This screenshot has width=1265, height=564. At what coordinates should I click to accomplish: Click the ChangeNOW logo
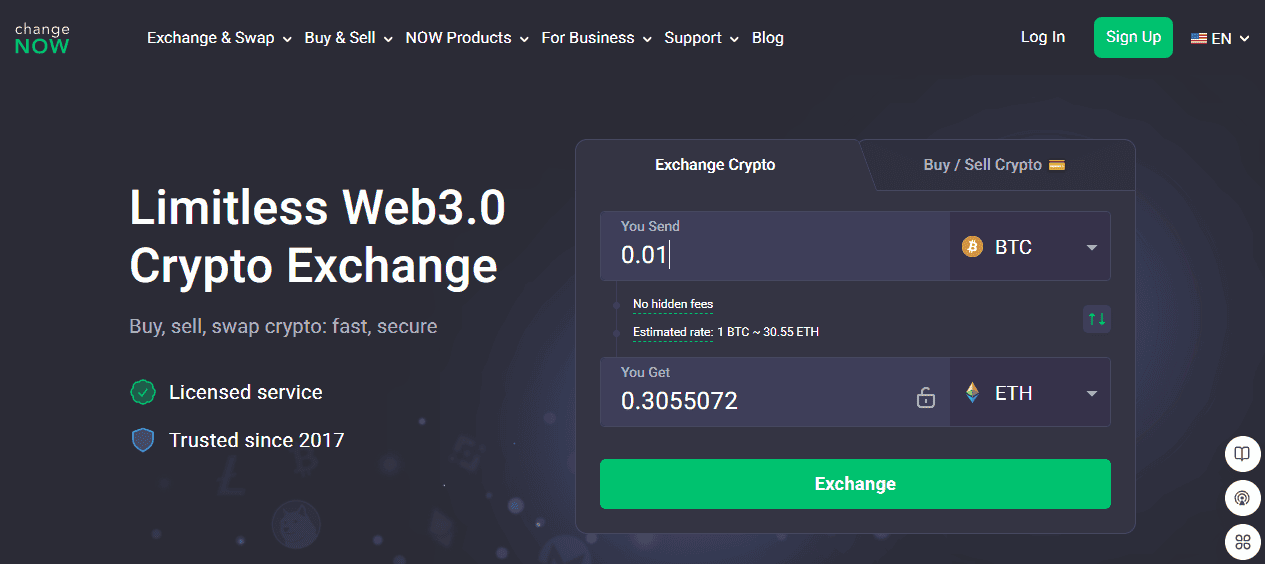tap(42, 38)
